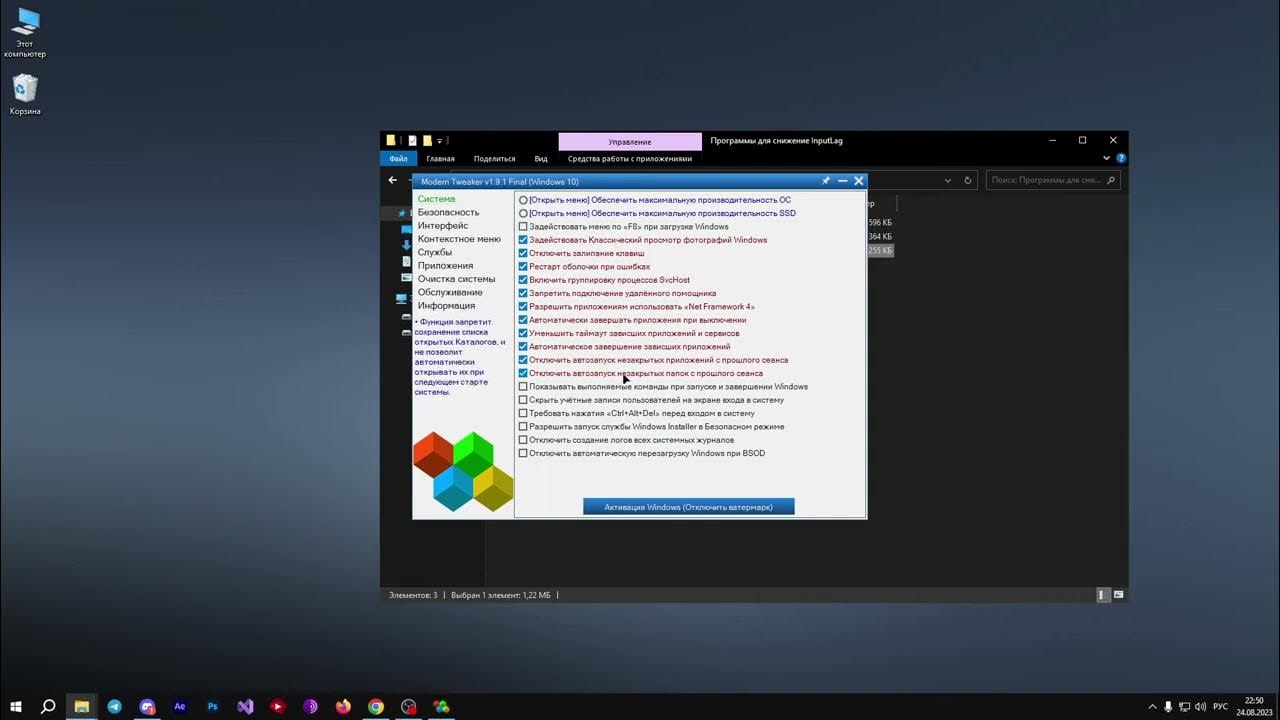Uncheck Net Framework 4 permission option
1280x720 pixels.
tap(523, 307)
